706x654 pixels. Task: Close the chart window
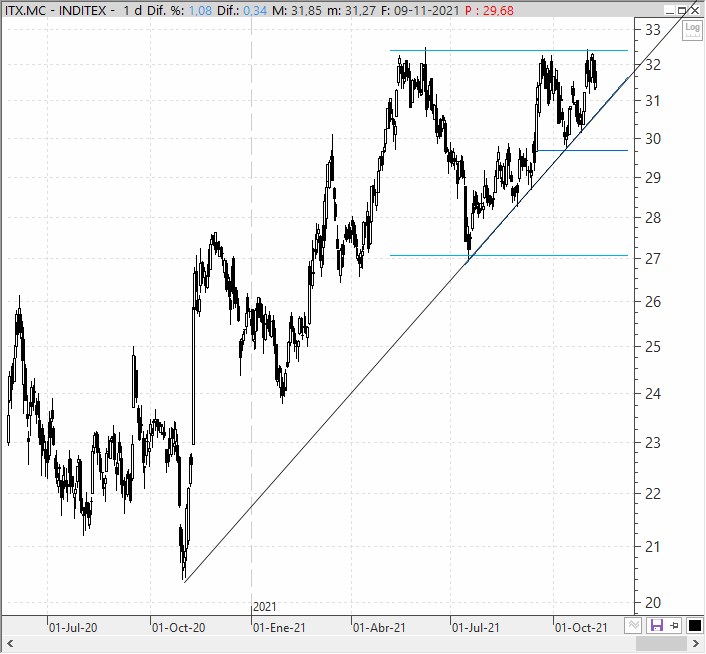click(x=695, y=10)
